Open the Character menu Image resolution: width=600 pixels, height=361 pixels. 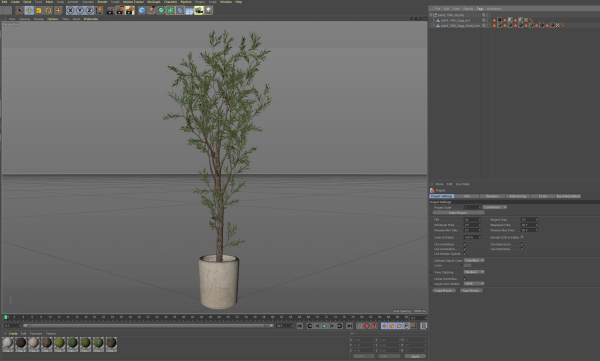coord(170,2)
